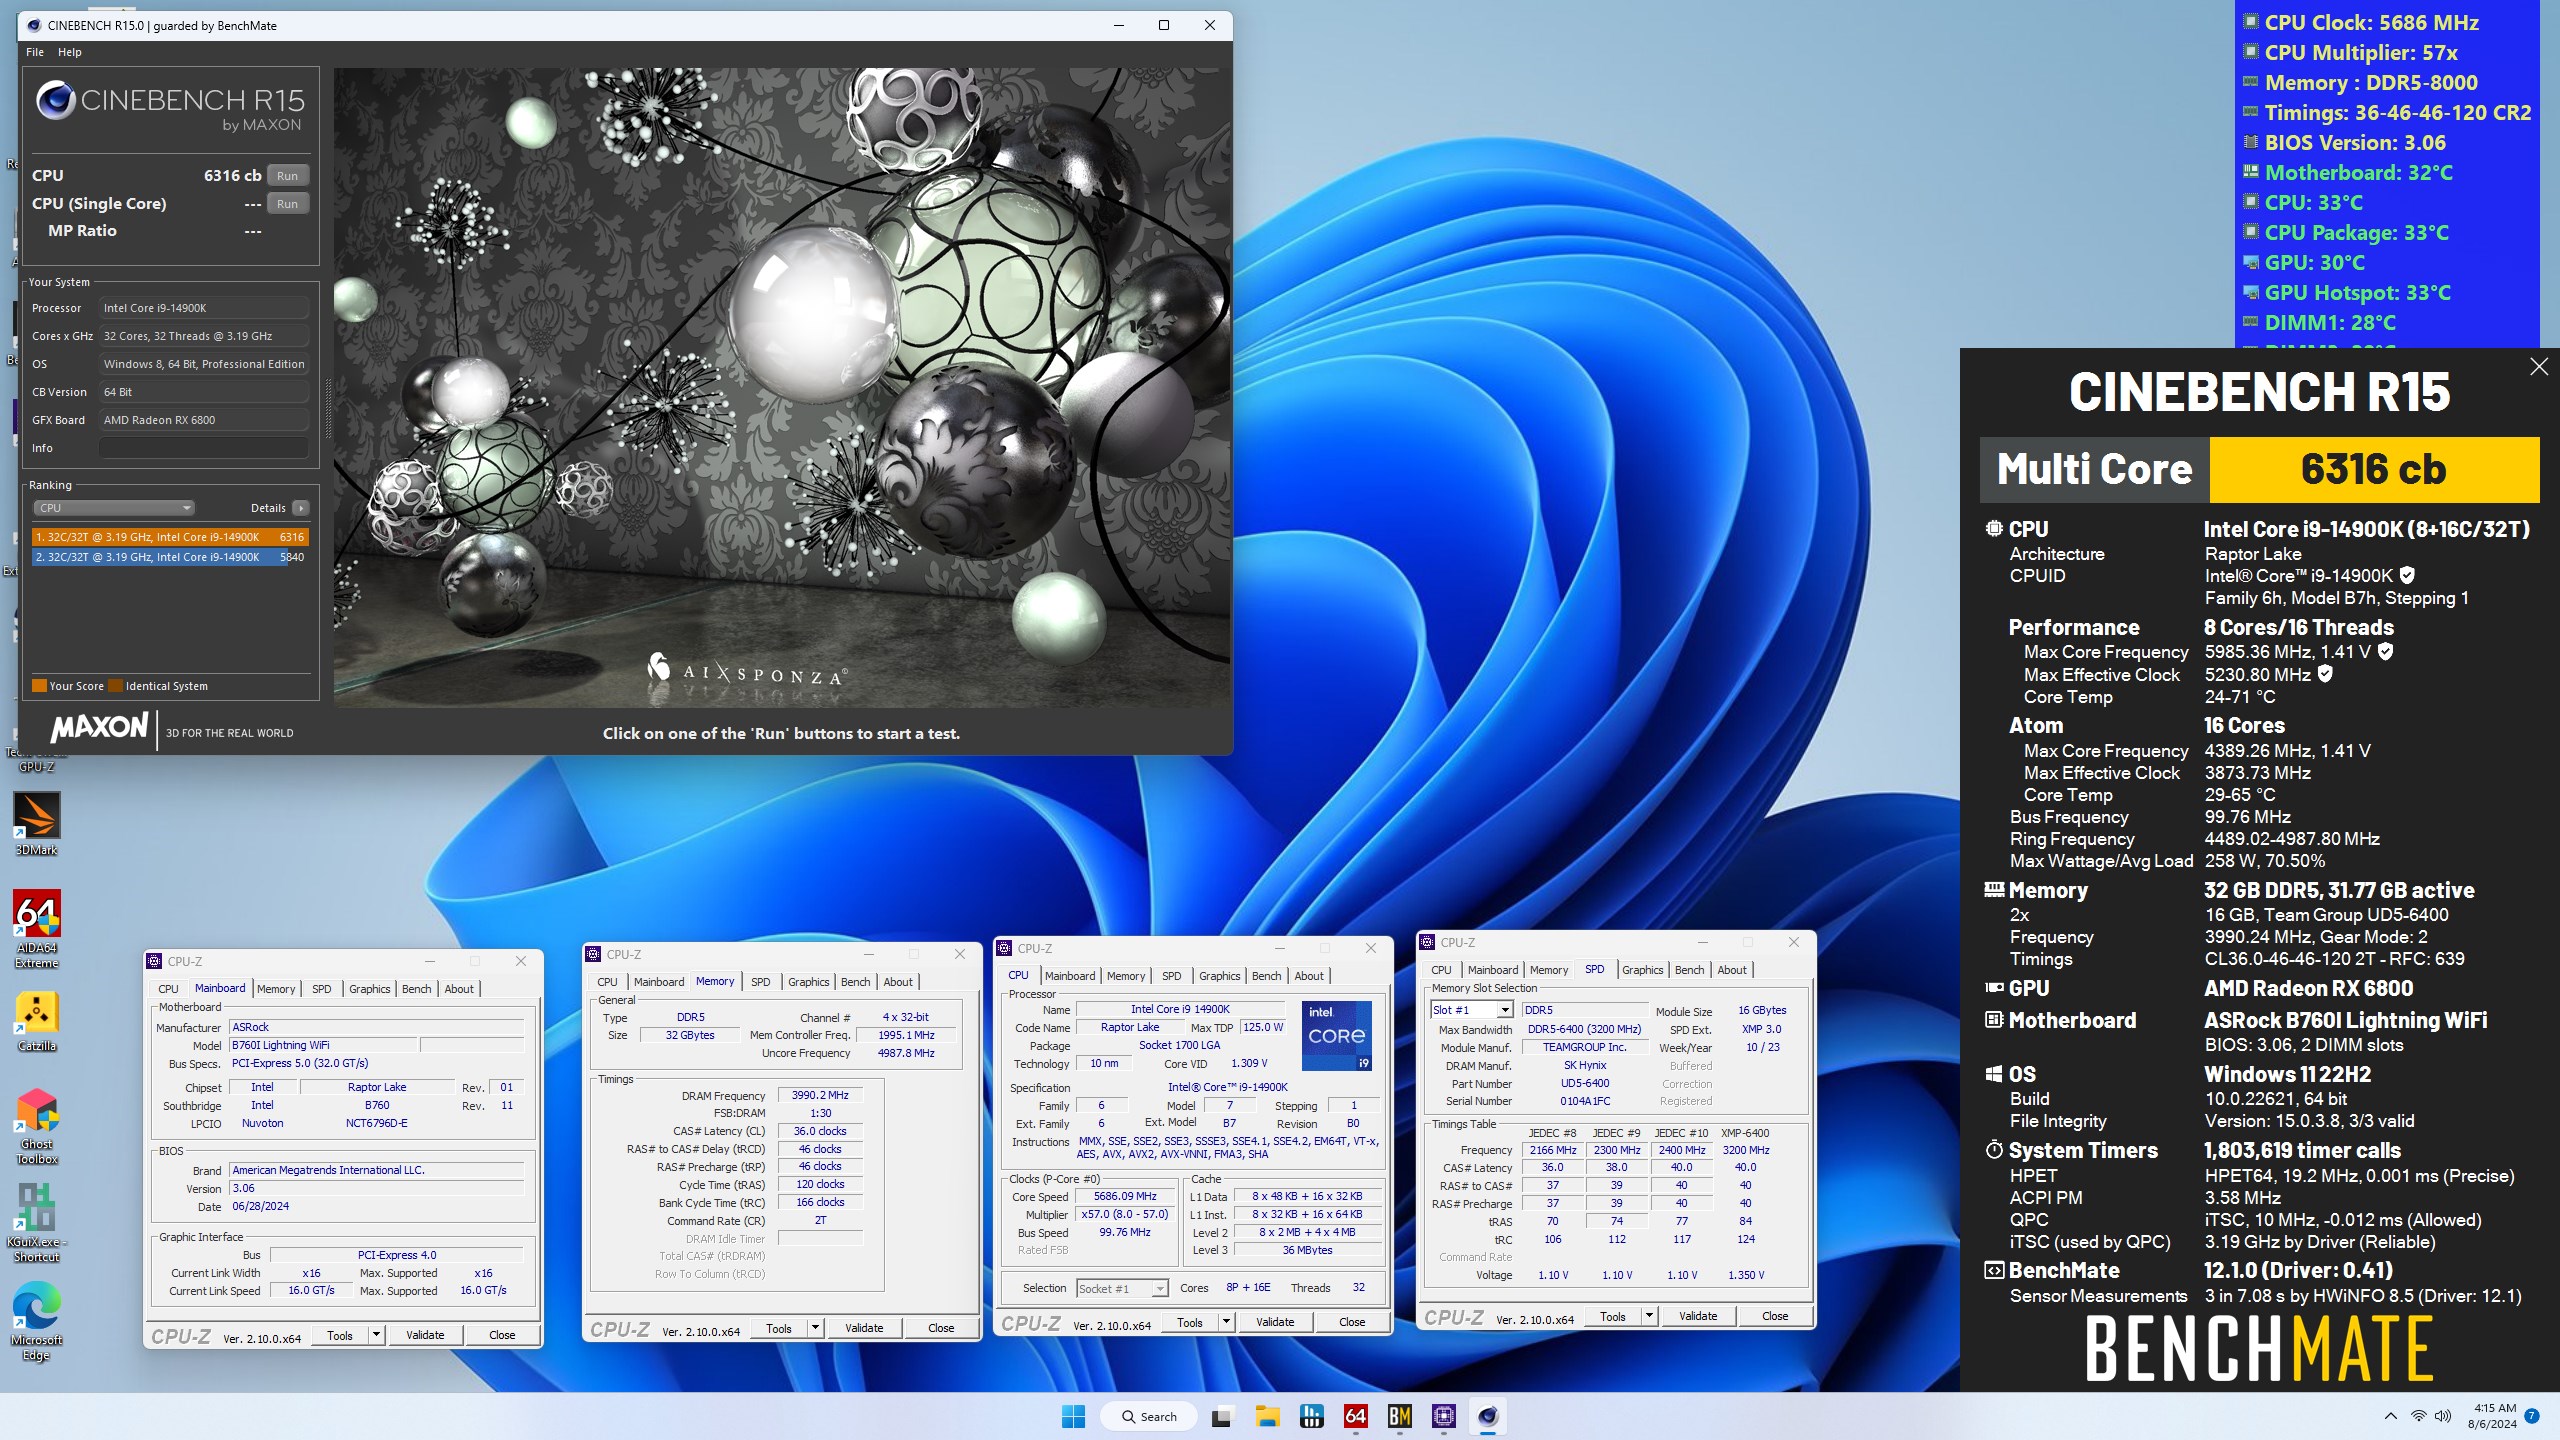Open the volume speaker tray icon
Image resolution: width=2560 pixels, height=1440 pixels.
(x=2442, y=1416)
